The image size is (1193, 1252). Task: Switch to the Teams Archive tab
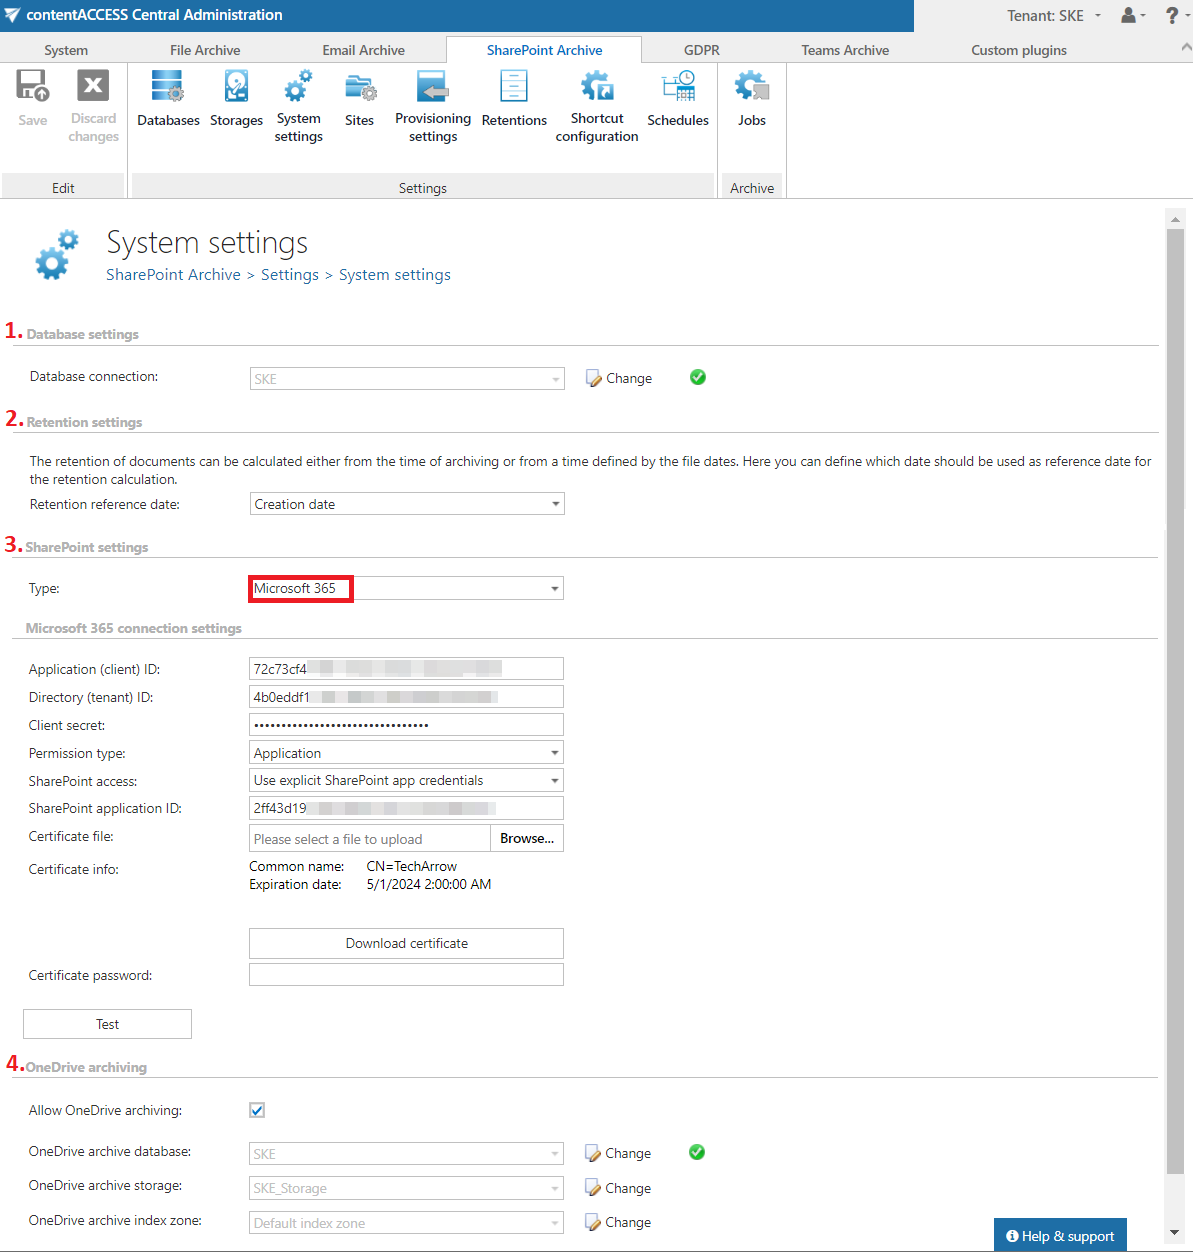[x=844, y=50]
